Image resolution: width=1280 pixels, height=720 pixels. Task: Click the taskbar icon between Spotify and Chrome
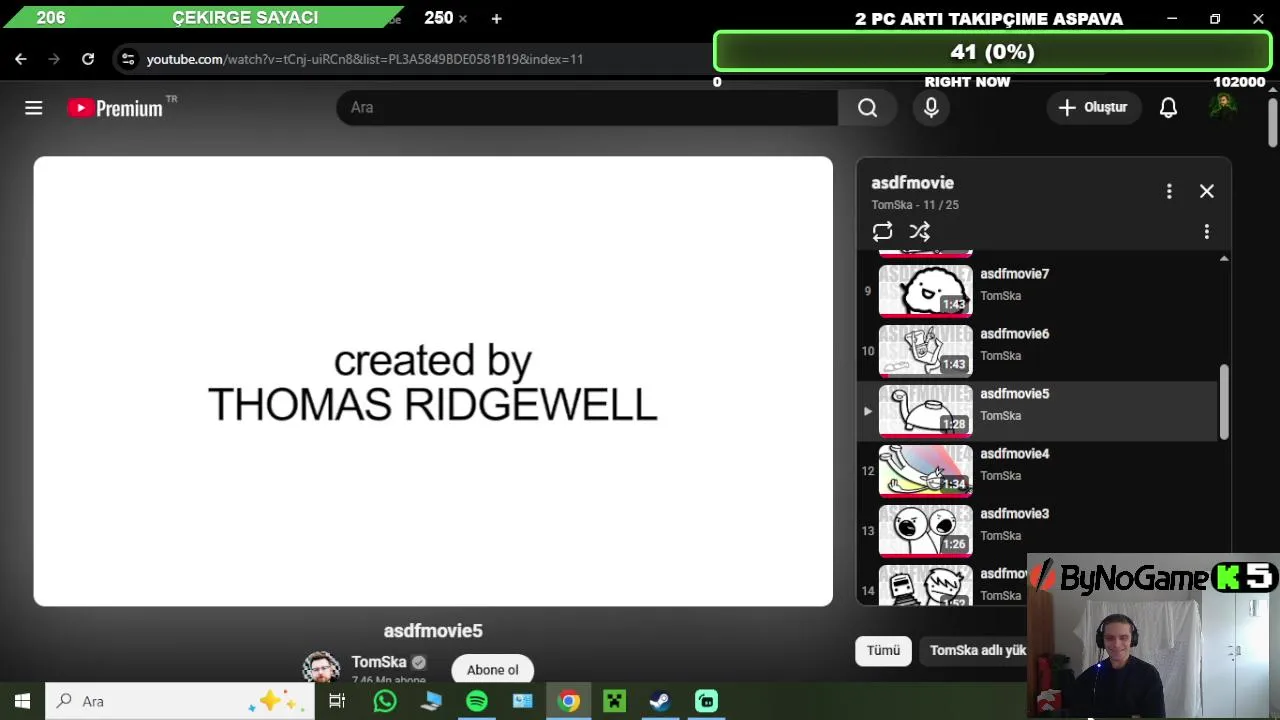pos(523,701)
